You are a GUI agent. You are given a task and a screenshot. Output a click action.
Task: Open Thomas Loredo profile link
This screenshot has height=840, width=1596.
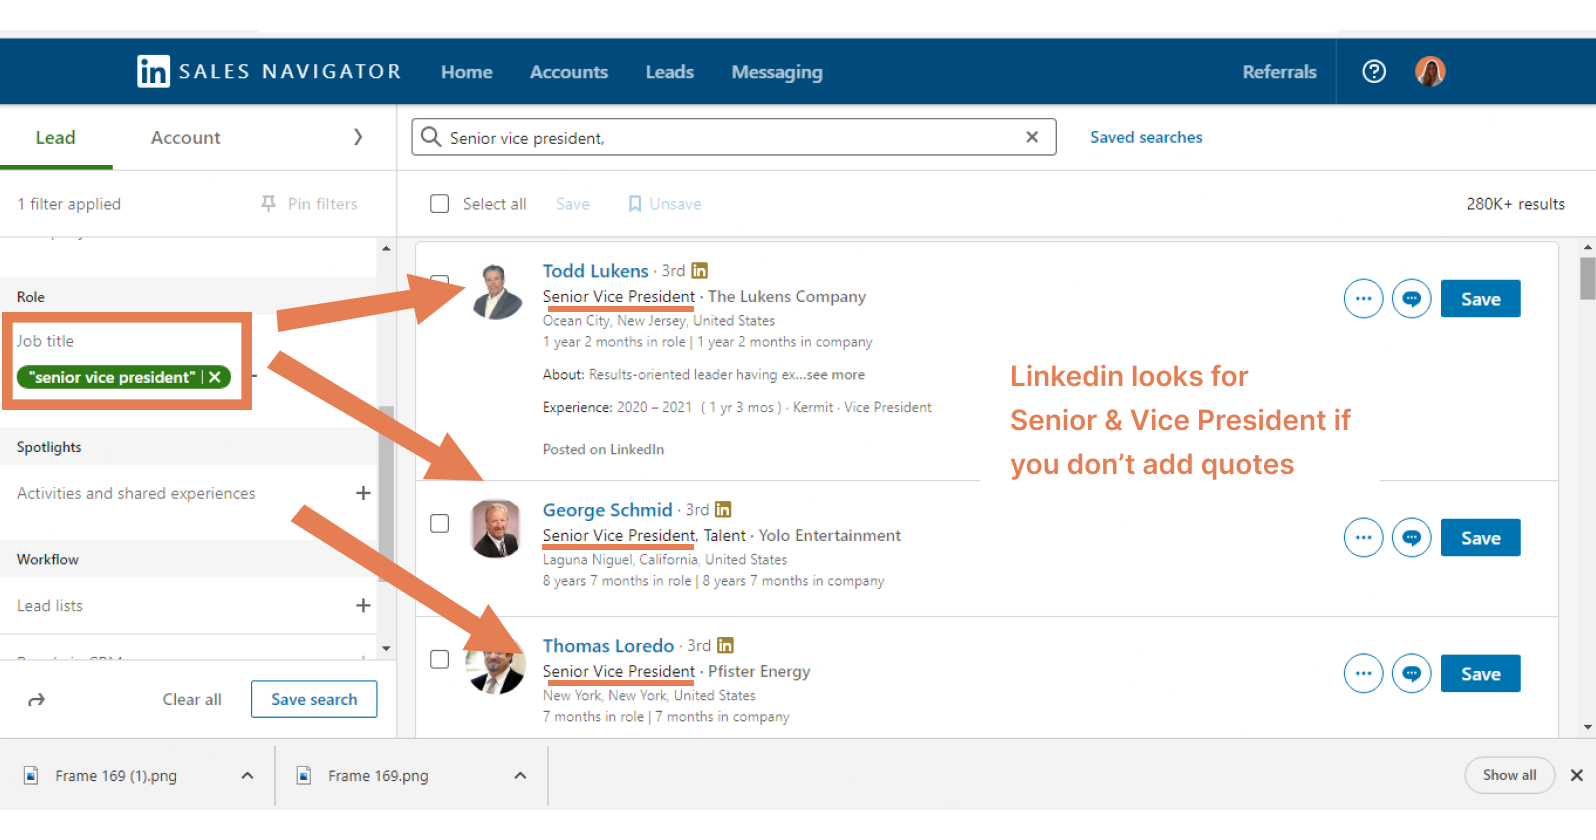click(609, 646)
